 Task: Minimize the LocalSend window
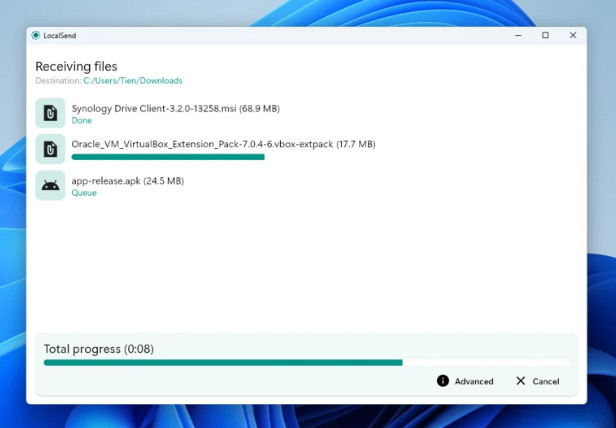coord(518,35)
